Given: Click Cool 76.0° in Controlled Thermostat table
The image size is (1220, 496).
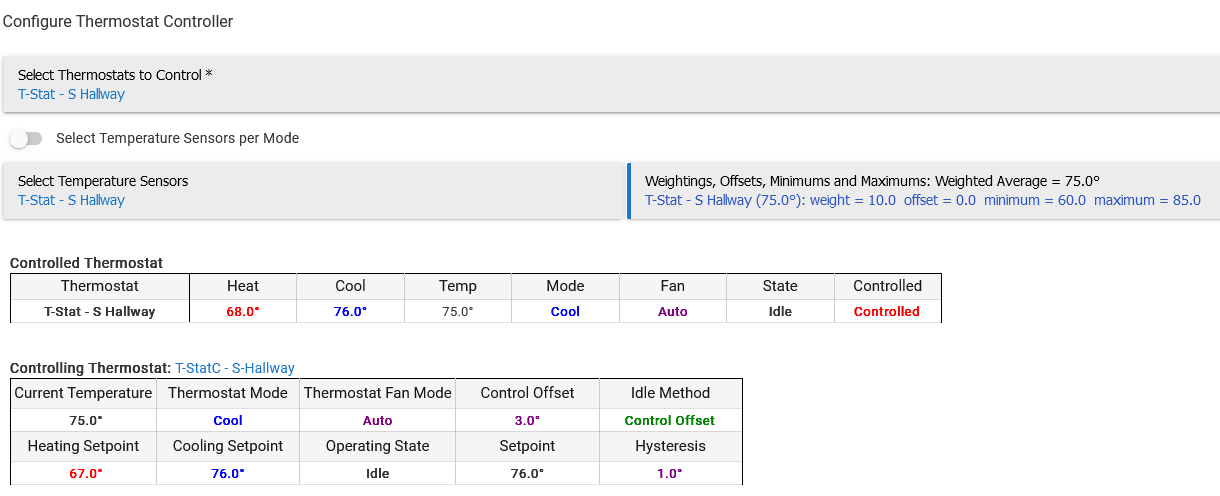Looking at the screenshot, I should [350, 312].
